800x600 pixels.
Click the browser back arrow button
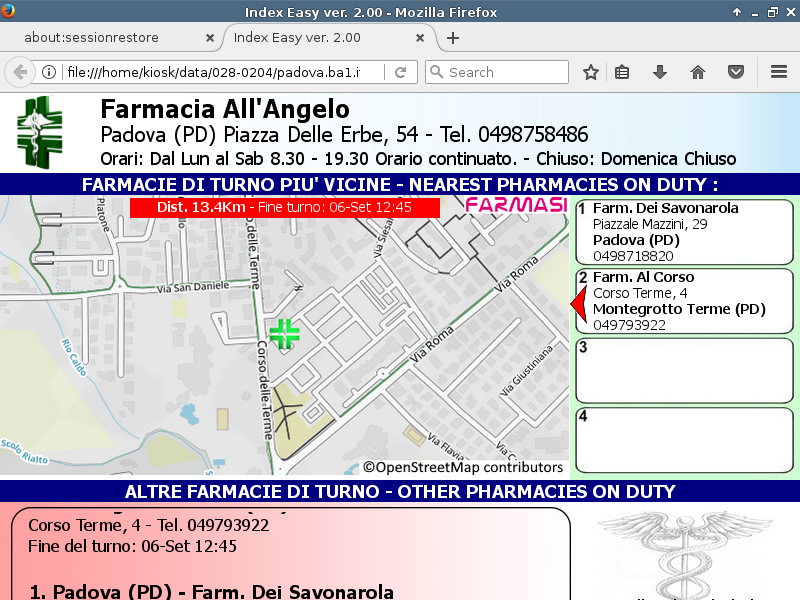19,72
